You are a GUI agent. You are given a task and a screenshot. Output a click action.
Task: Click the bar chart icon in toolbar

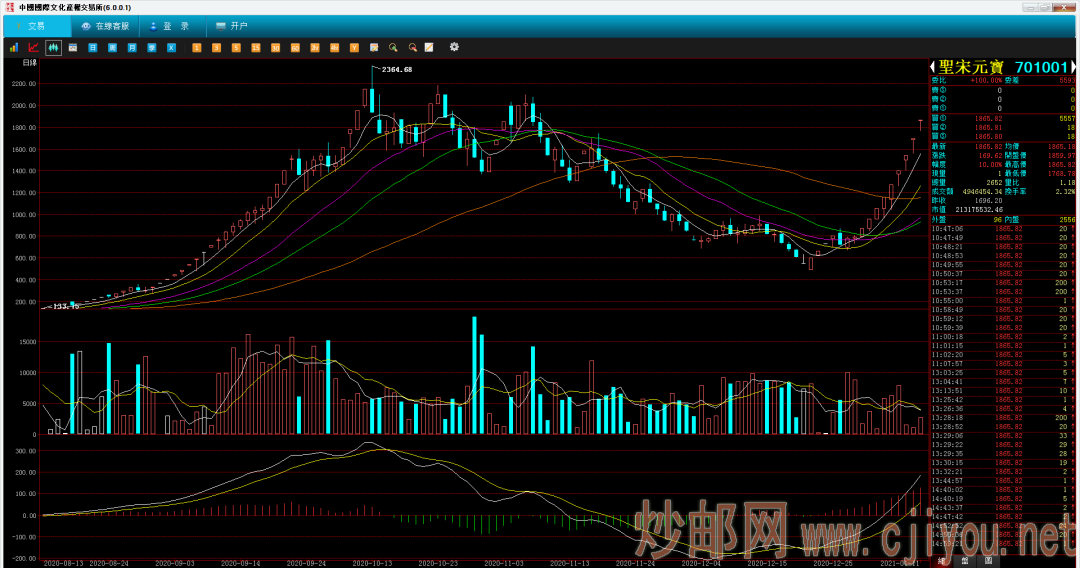tap(14, 47)
